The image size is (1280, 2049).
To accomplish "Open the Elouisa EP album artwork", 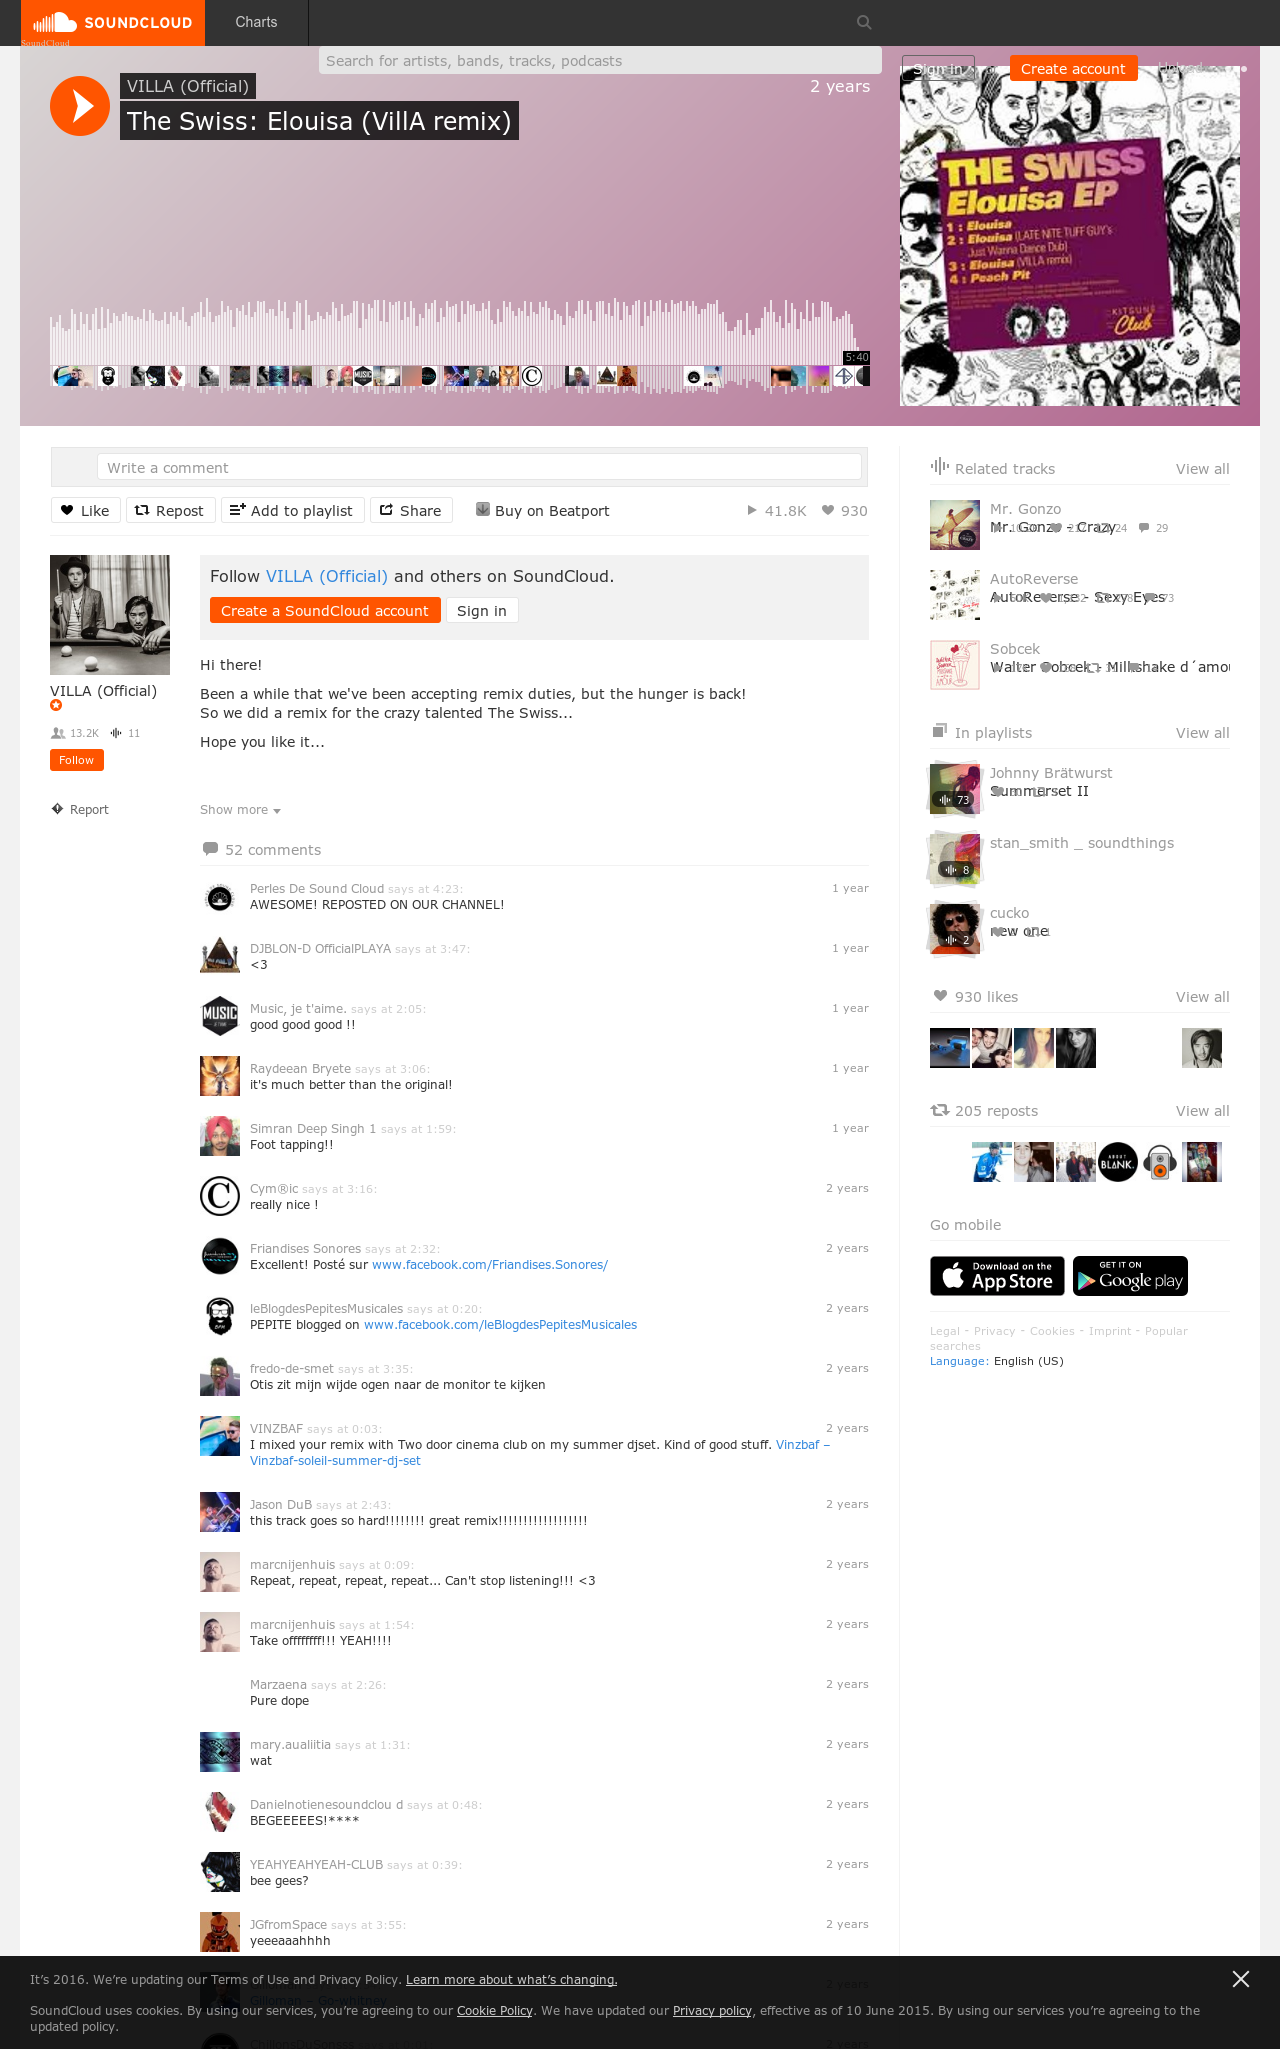I will point(1070,236).
